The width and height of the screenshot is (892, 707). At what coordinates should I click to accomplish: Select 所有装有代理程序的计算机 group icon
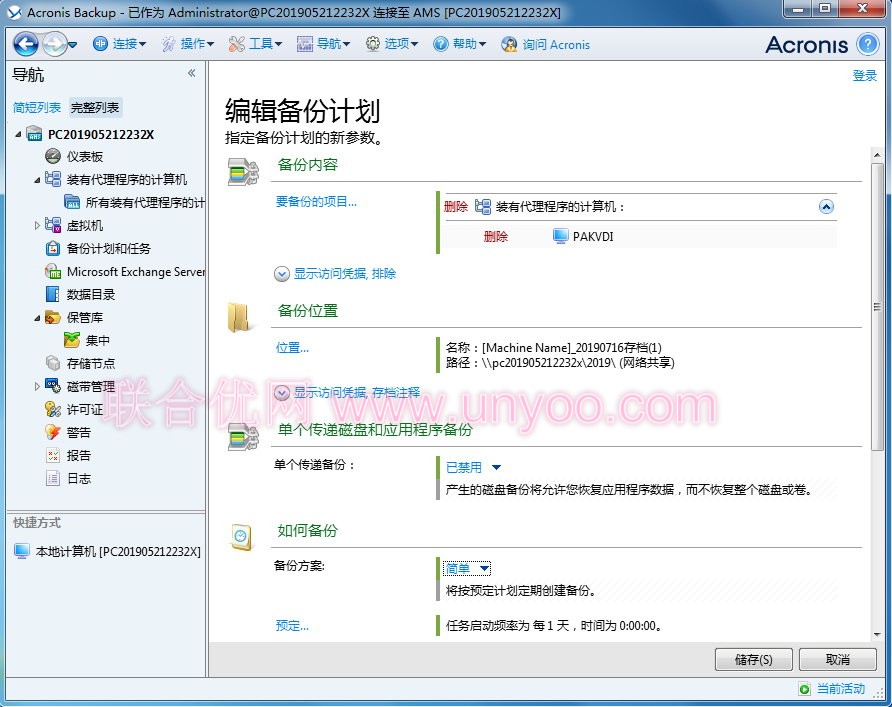pos(72,202)
